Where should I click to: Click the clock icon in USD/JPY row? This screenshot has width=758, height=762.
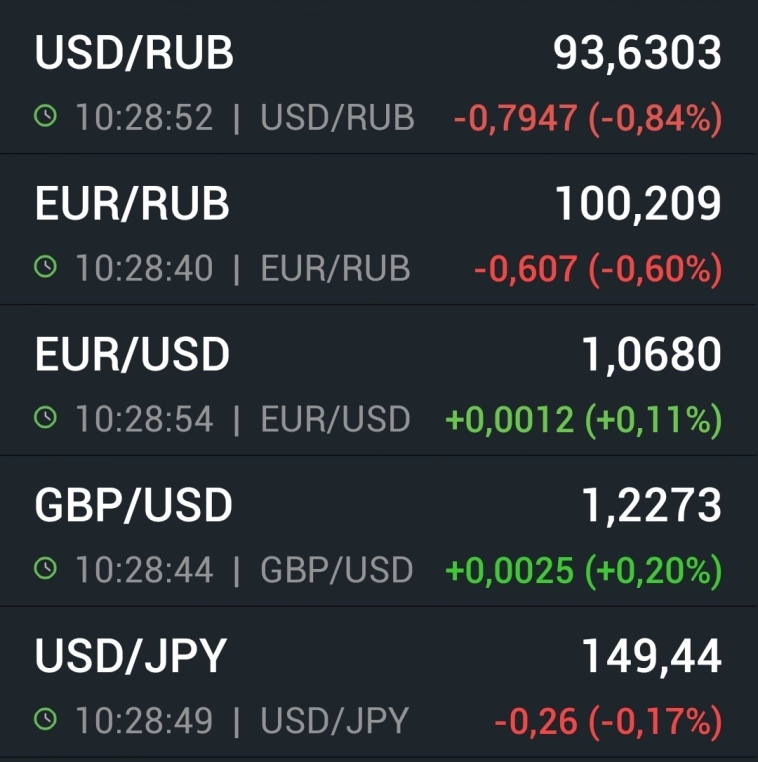tap(45, 720)
